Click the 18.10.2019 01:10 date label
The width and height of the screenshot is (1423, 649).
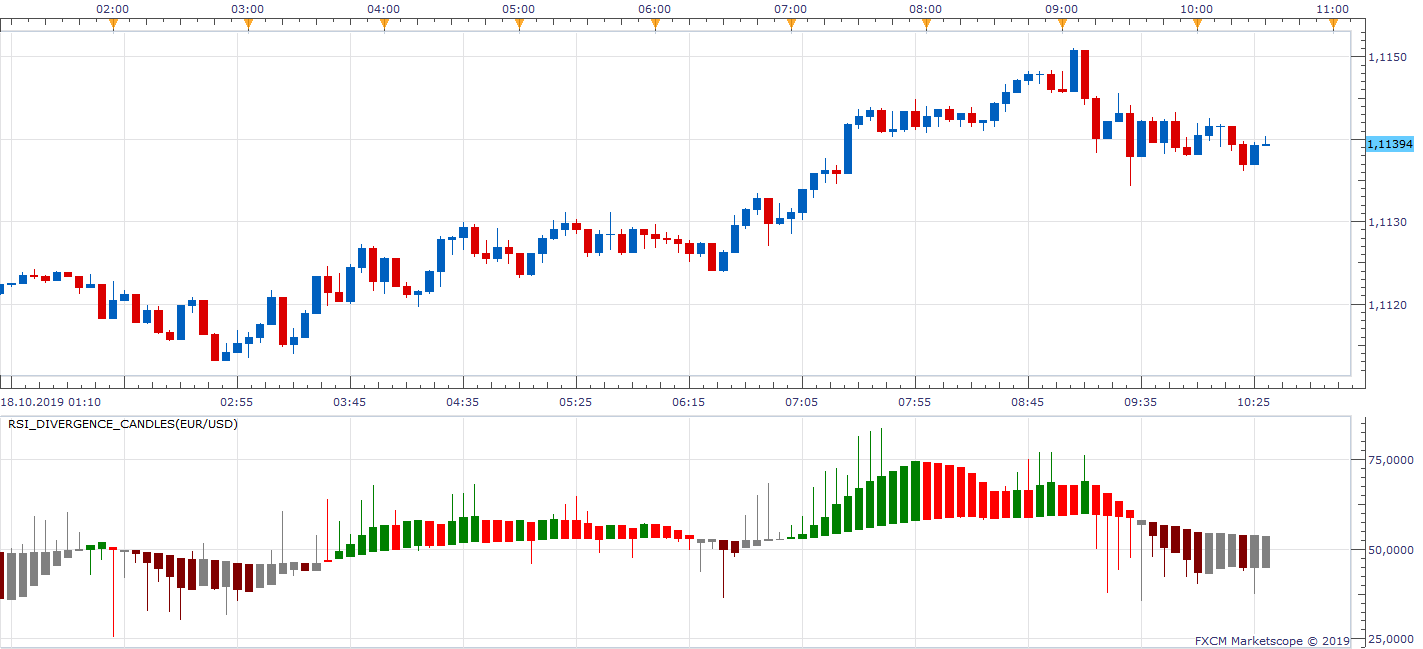click(x=50, y=401)
